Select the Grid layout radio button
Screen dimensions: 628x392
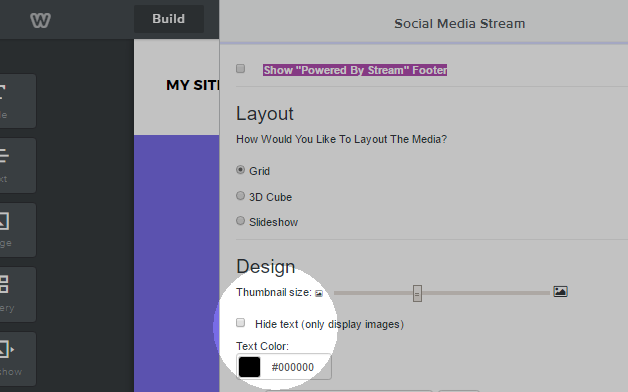tap(240, 170)
